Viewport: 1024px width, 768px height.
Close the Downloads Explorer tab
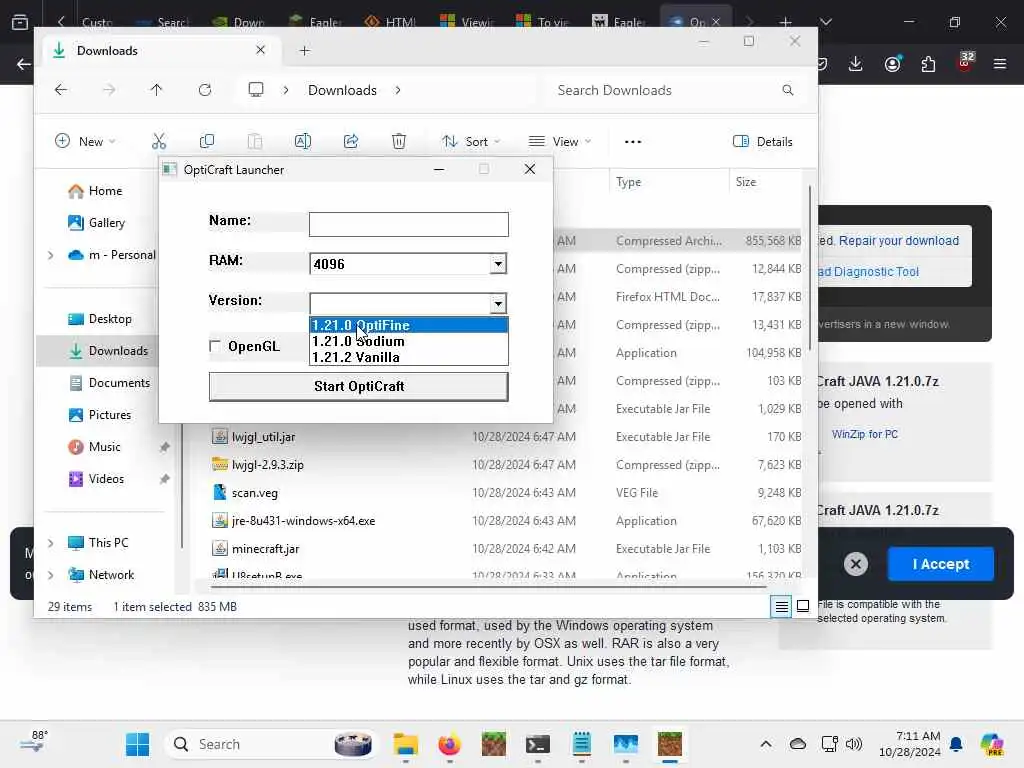point(260,50)
